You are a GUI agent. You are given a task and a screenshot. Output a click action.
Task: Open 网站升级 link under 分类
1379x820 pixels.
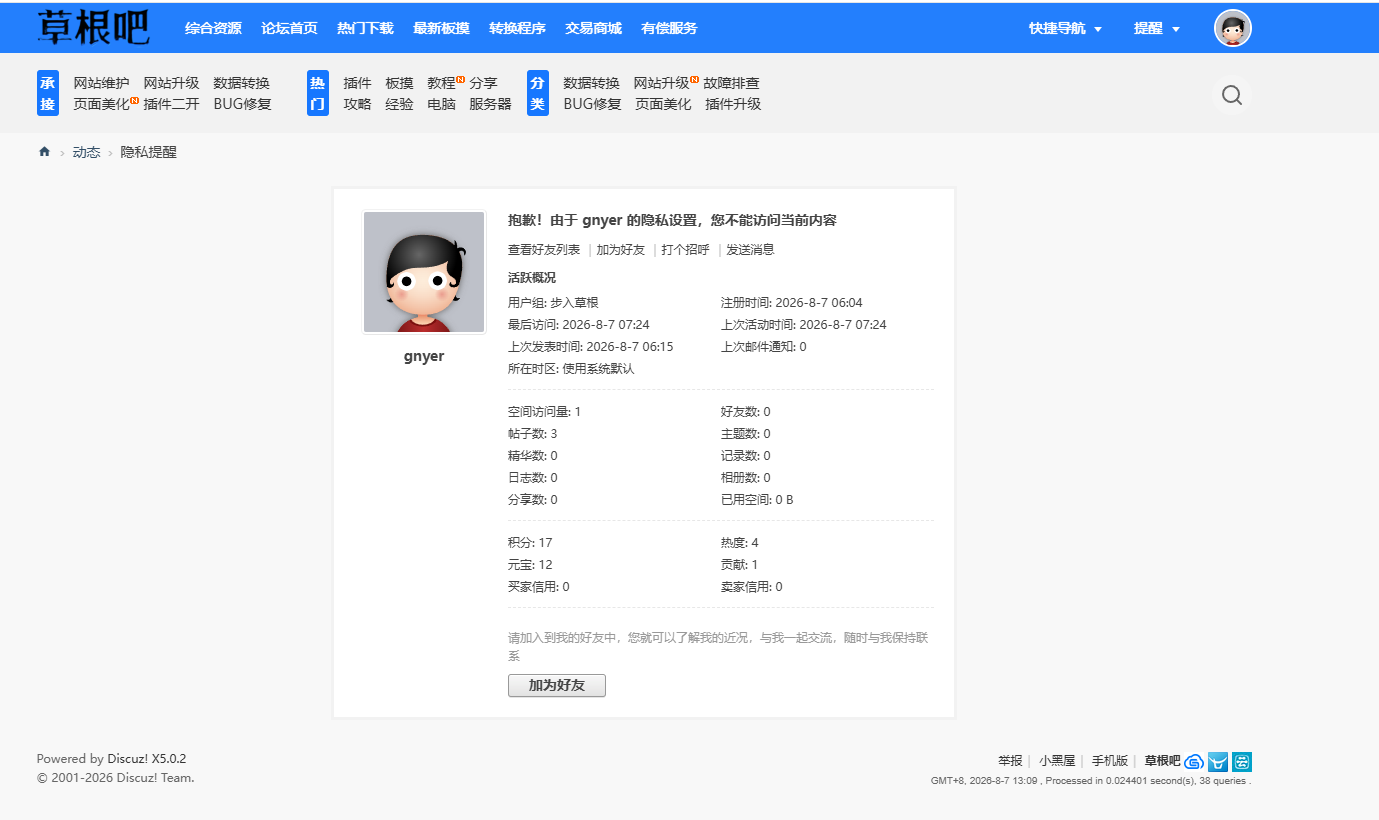pyautogui.click(x=661, y=83)
